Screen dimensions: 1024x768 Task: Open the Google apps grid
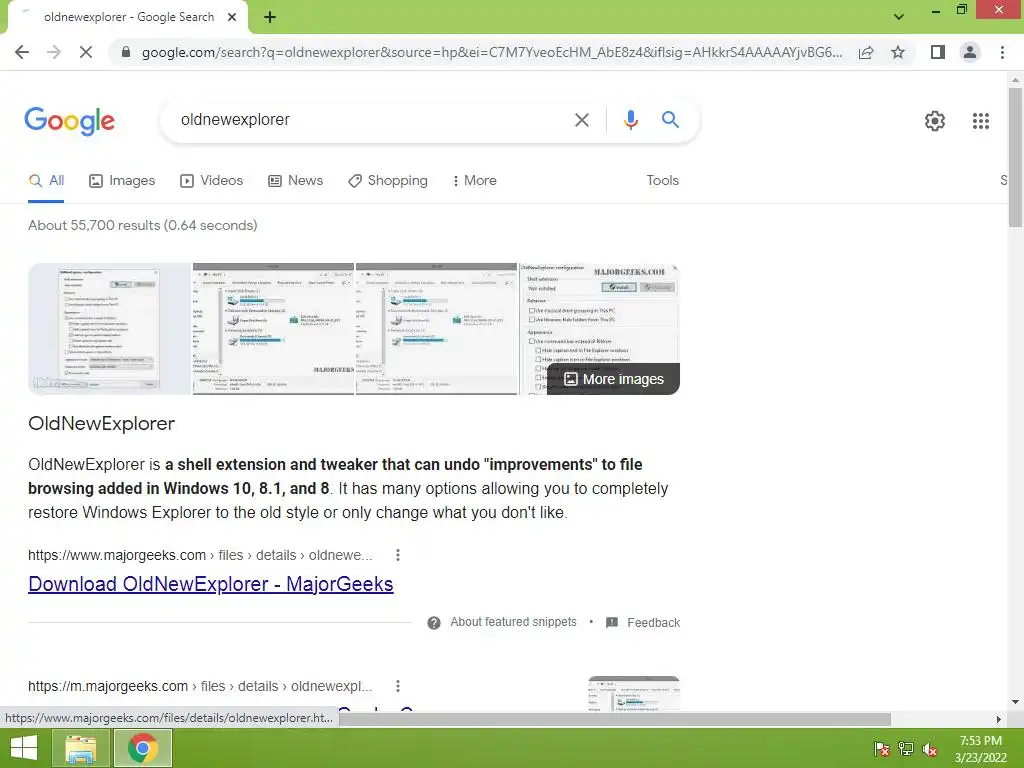coord(980,121)
